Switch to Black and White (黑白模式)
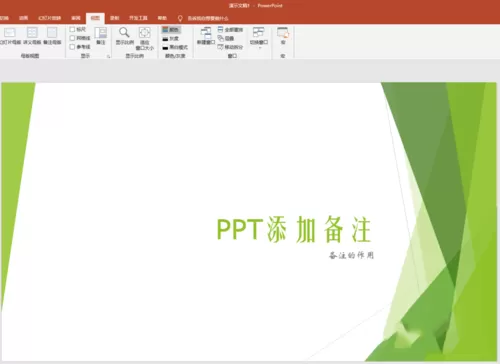This screenshot has width=500, height=364. (175, 47)
